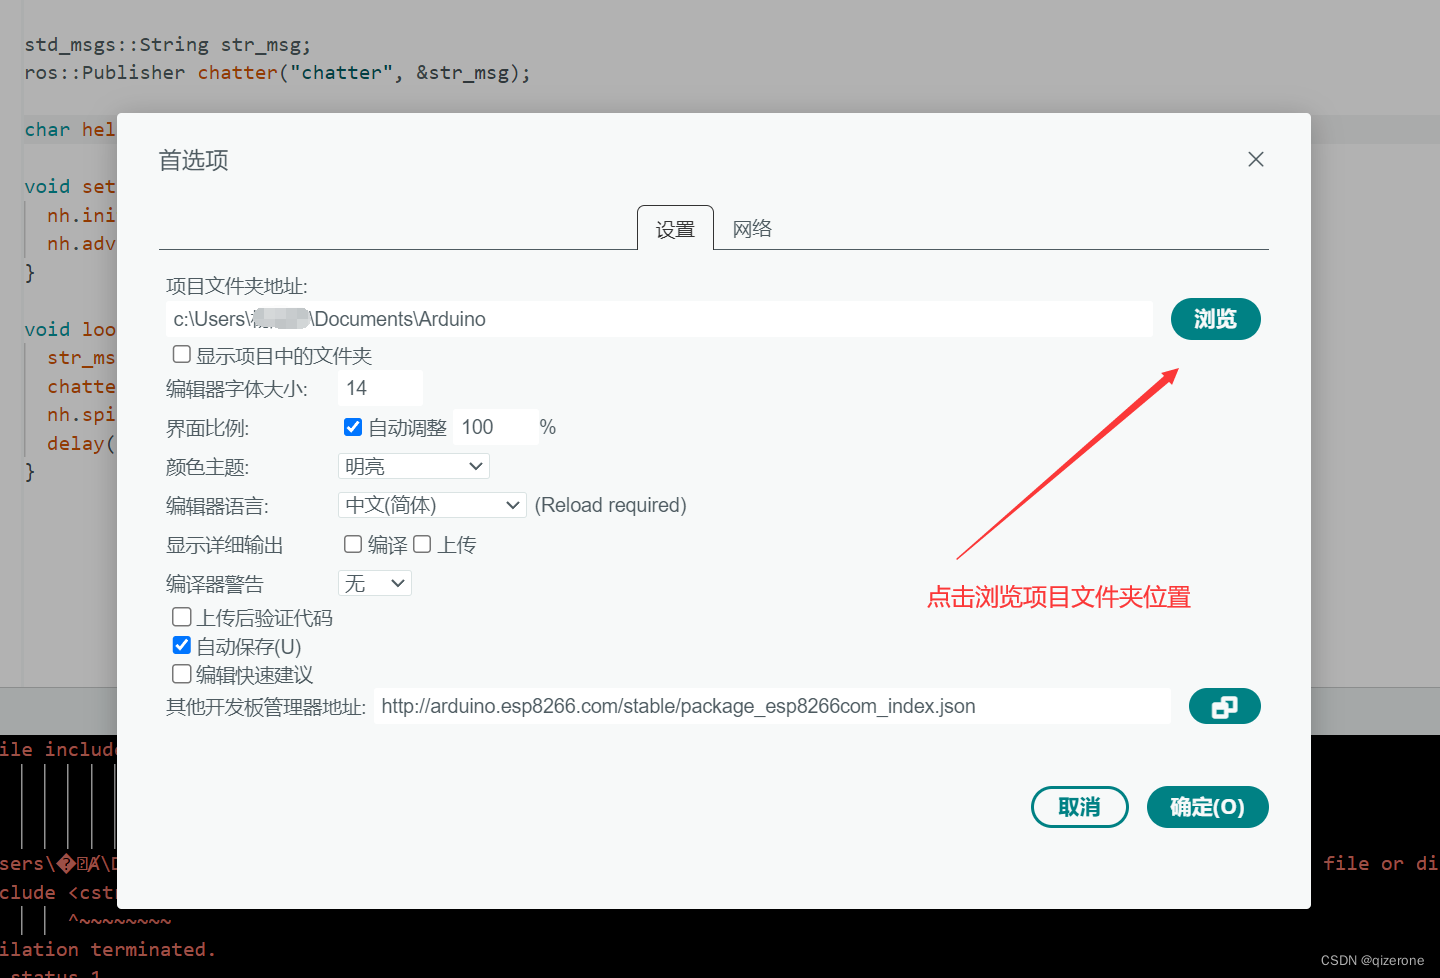Switch to the 网络 tab
The width and height of the screenshot is (1440, 978).
point(751,228)
